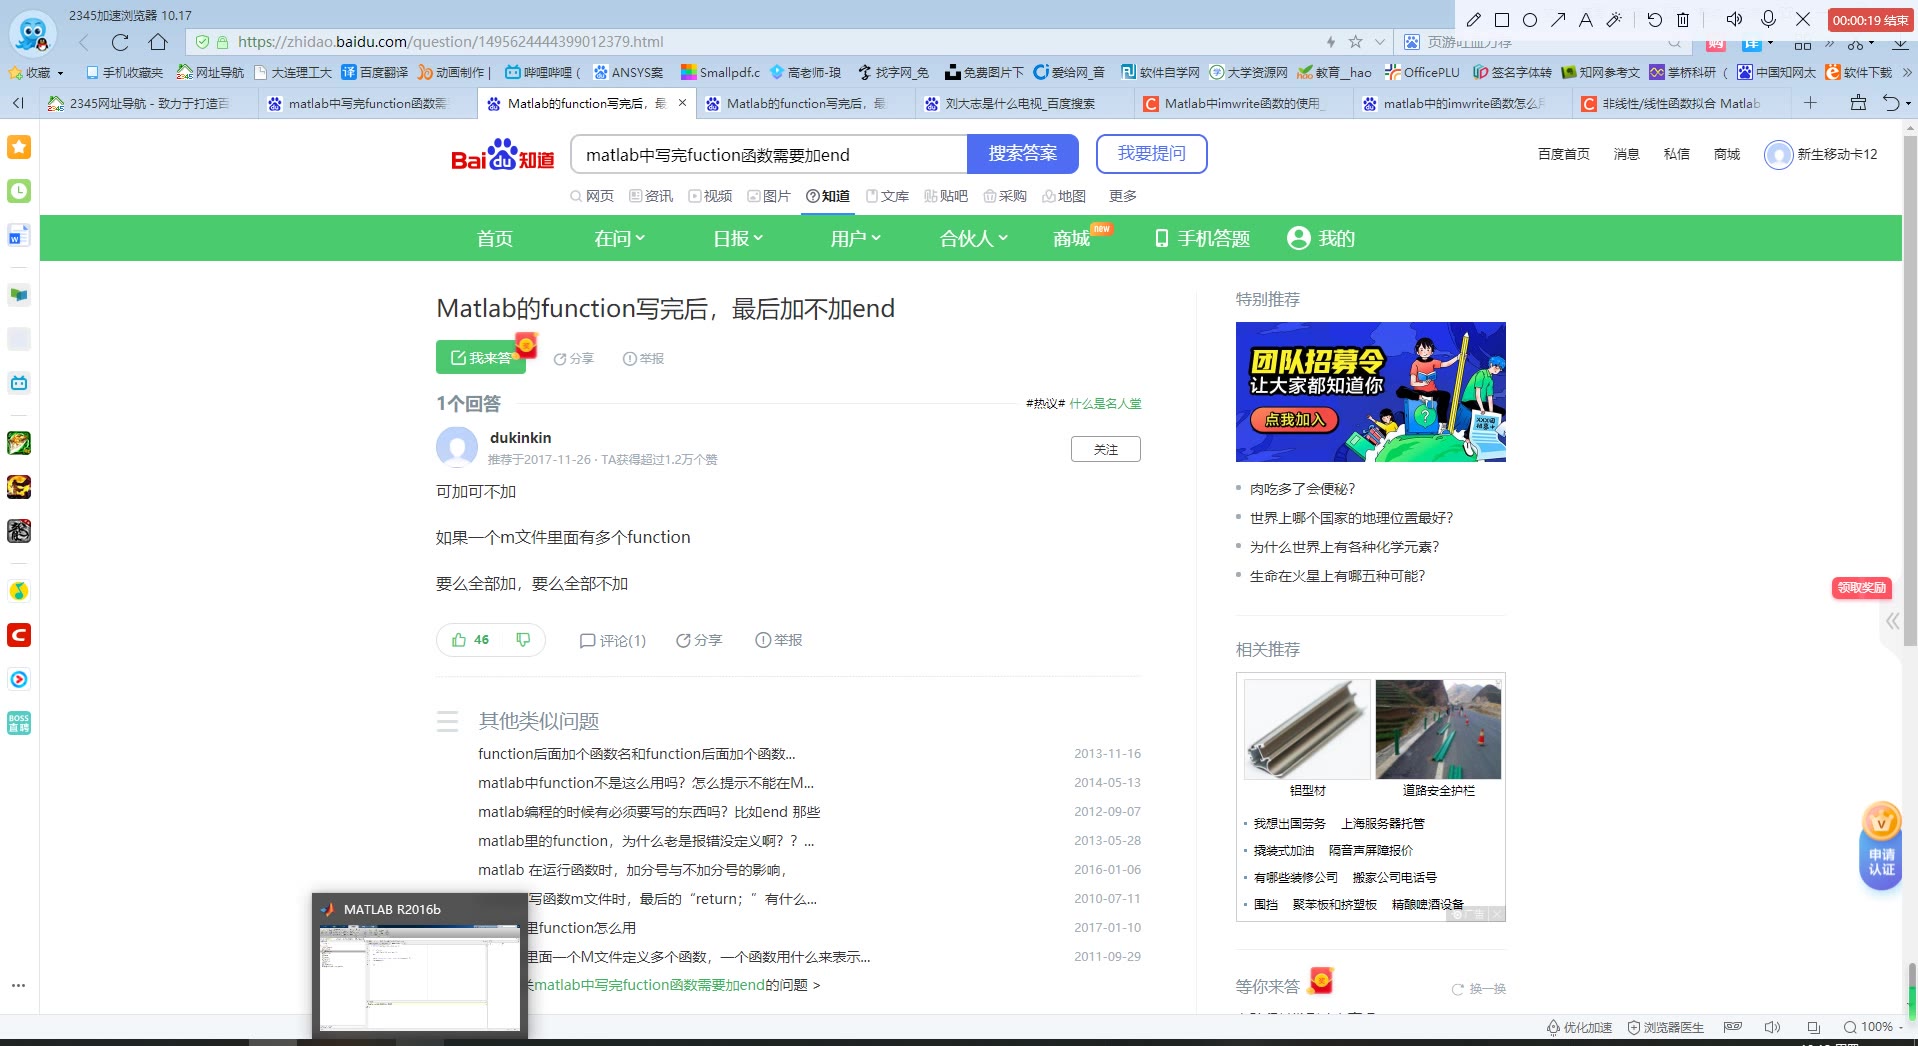Image resolution: width=1918 pixels, height=1046 pixels.
Task: Stop the recording with the red timer button
Action: [x=1870, y=20]
